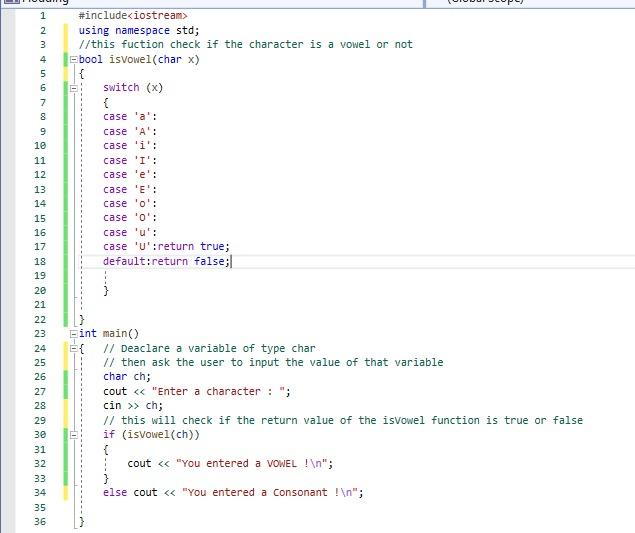Viewport: 635px width, 533px height.
Task: Click closing brace of main on line 36
Action: [x=81, y=522]
